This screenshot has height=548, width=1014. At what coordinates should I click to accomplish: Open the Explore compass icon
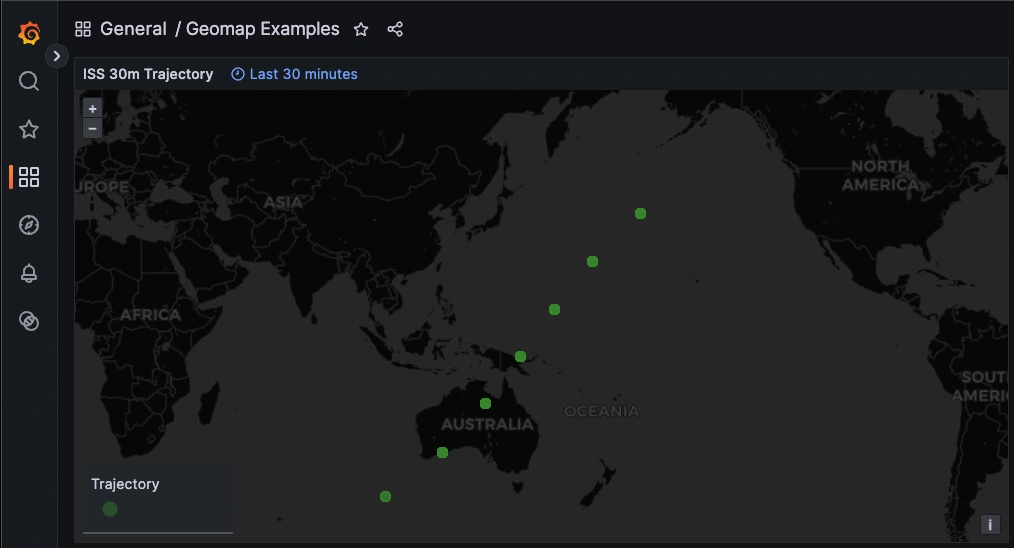coord(29,225)
